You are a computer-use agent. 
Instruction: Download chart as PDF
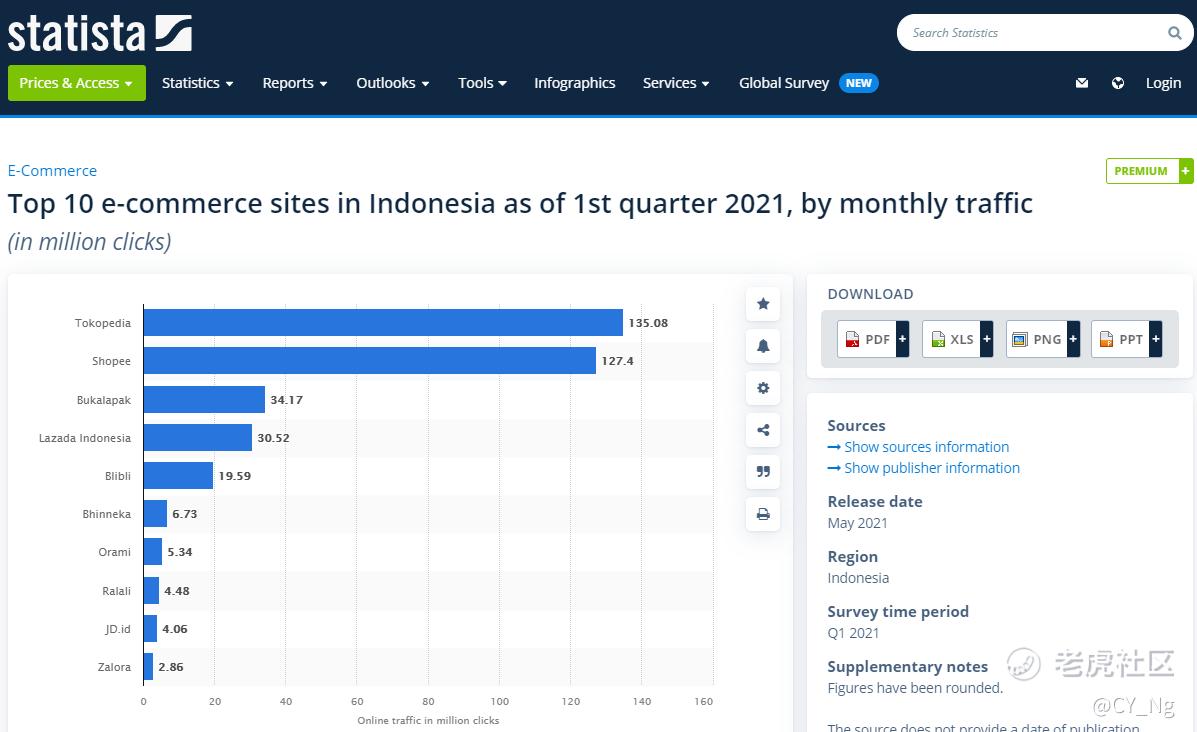tap(873, 339)
